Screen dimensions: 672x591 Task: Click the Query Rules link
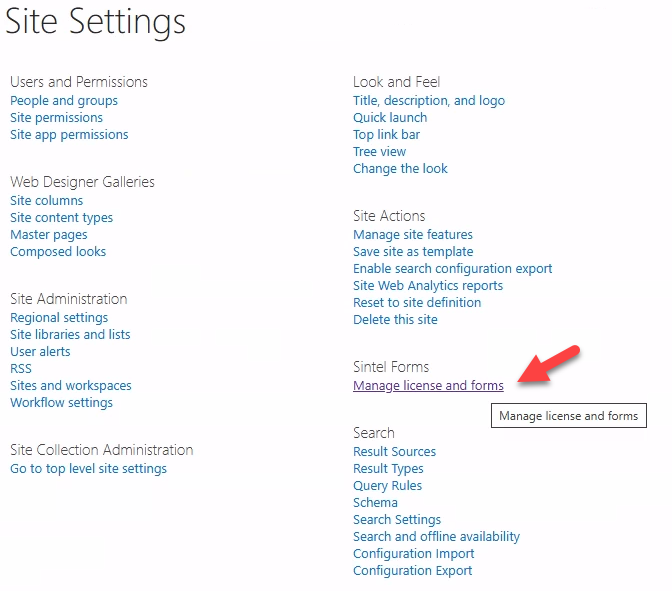tap(387, 485)
